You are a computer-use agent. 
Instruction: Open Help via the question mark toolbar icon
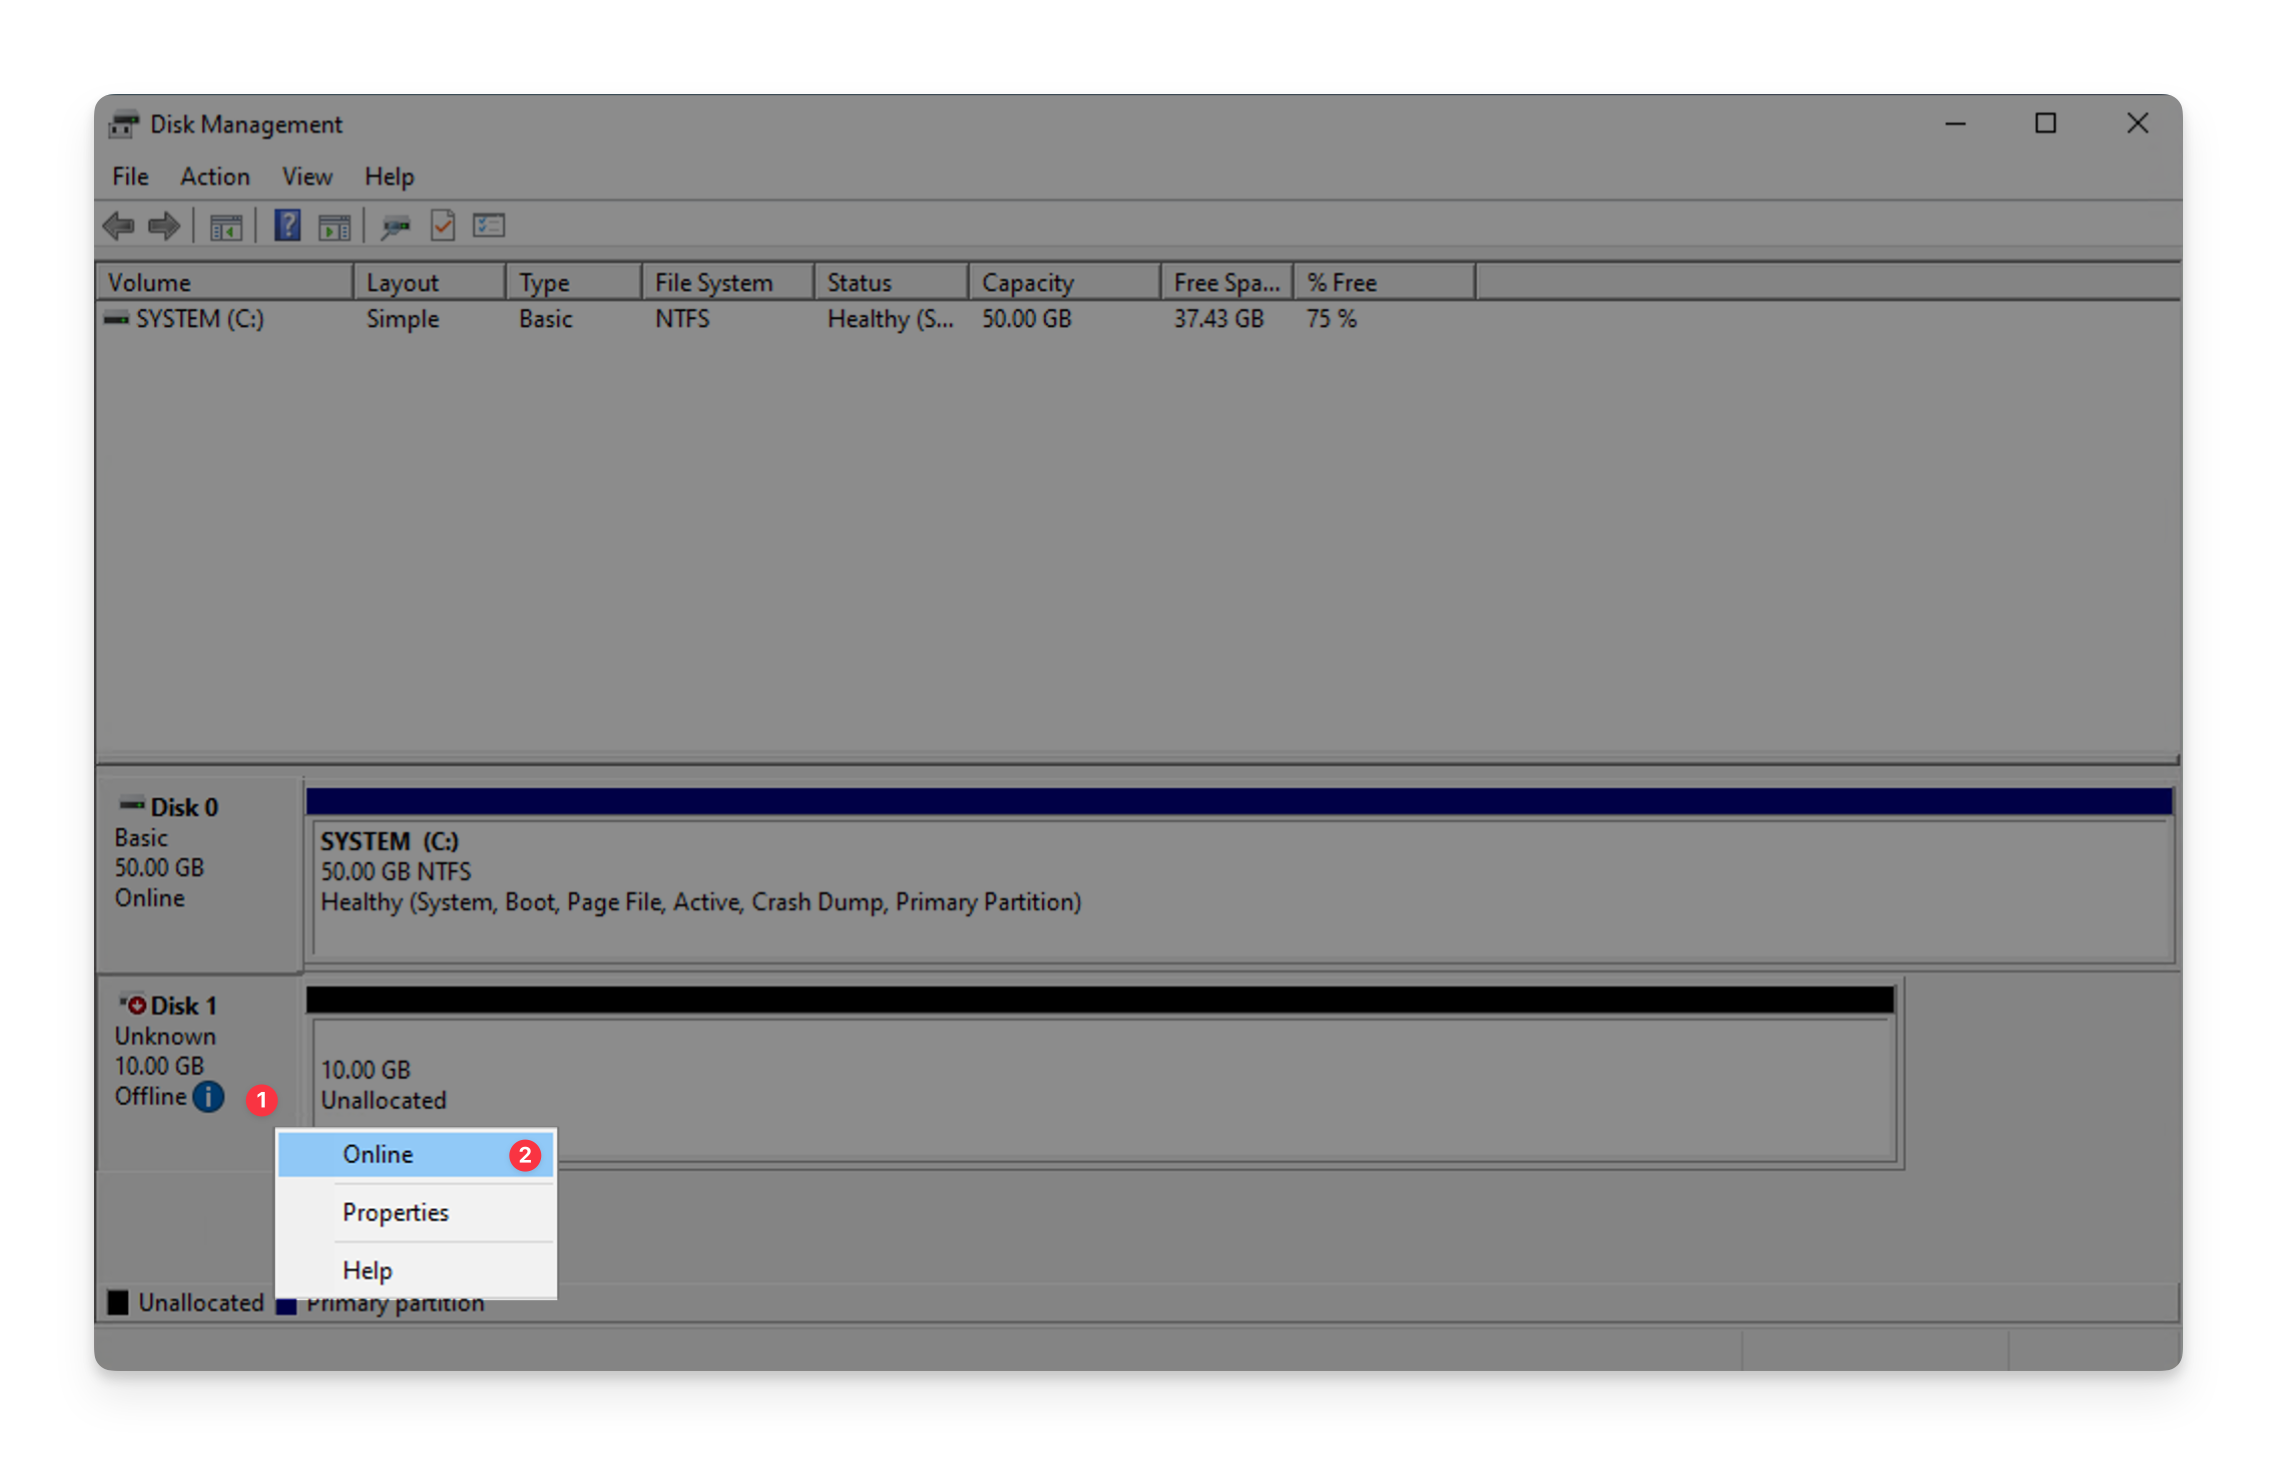point(286,225)
